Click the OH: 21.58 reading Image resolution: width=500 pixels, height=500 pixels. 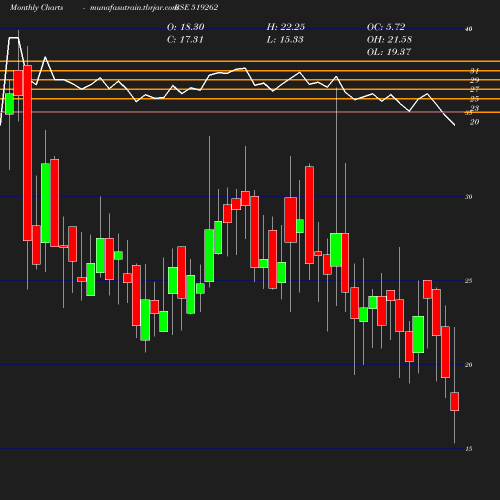pos(389,39)
